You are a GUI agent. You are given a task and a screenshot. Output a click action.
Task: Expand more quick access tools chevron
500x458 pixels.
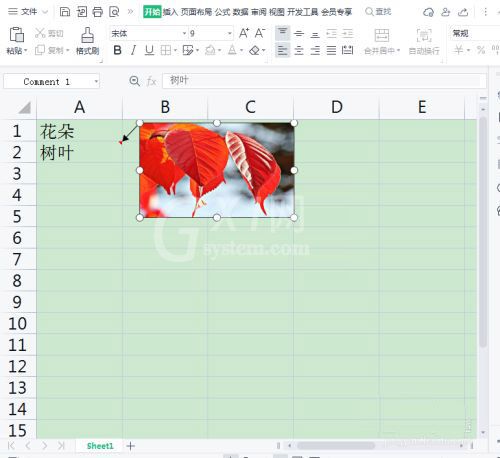(130, 12)
